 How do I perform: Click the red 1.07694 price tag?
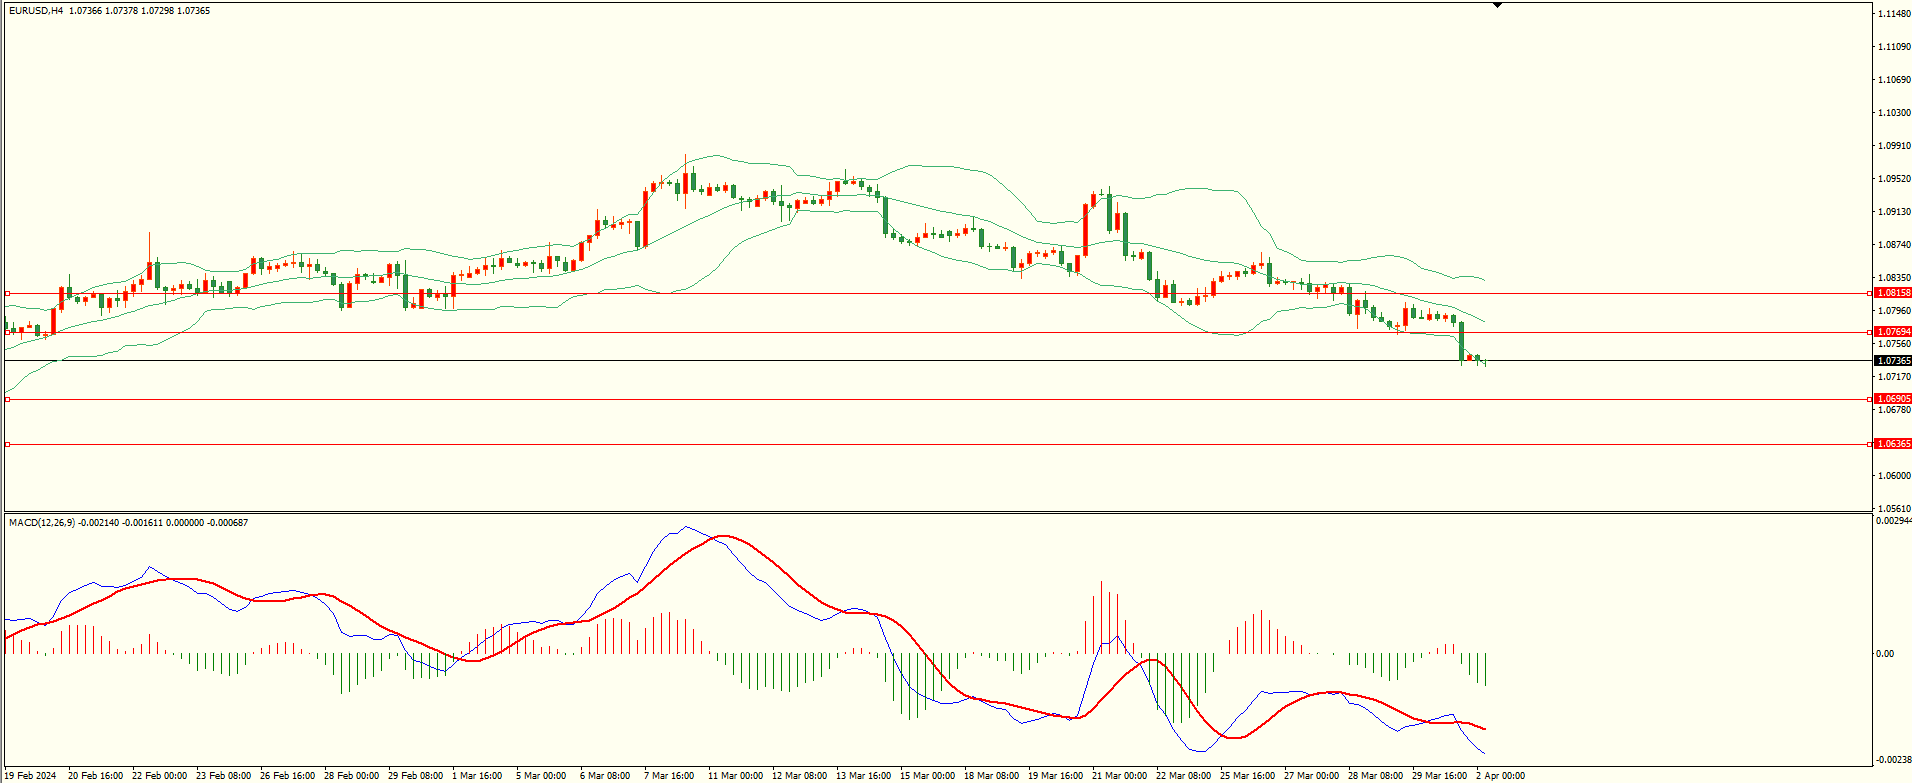coord(1893,332)
